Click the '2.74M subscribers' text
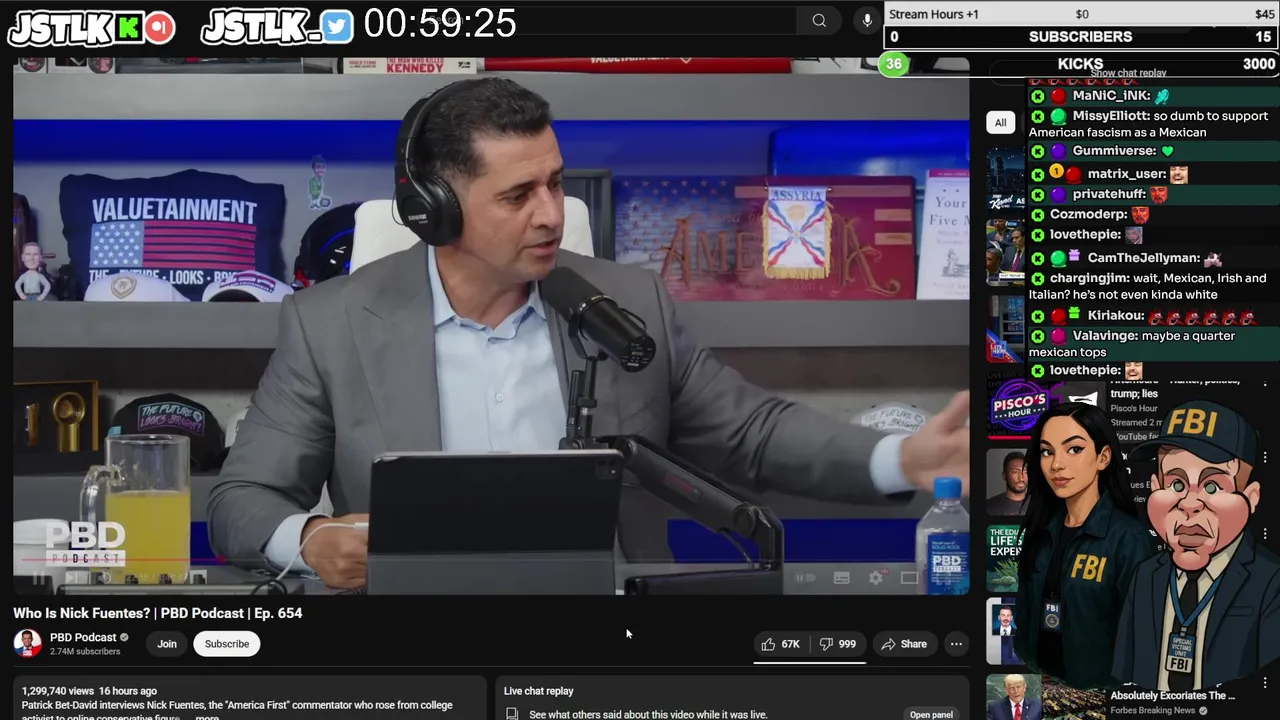The image size is (1280, 720). click(x=85, y=652)
